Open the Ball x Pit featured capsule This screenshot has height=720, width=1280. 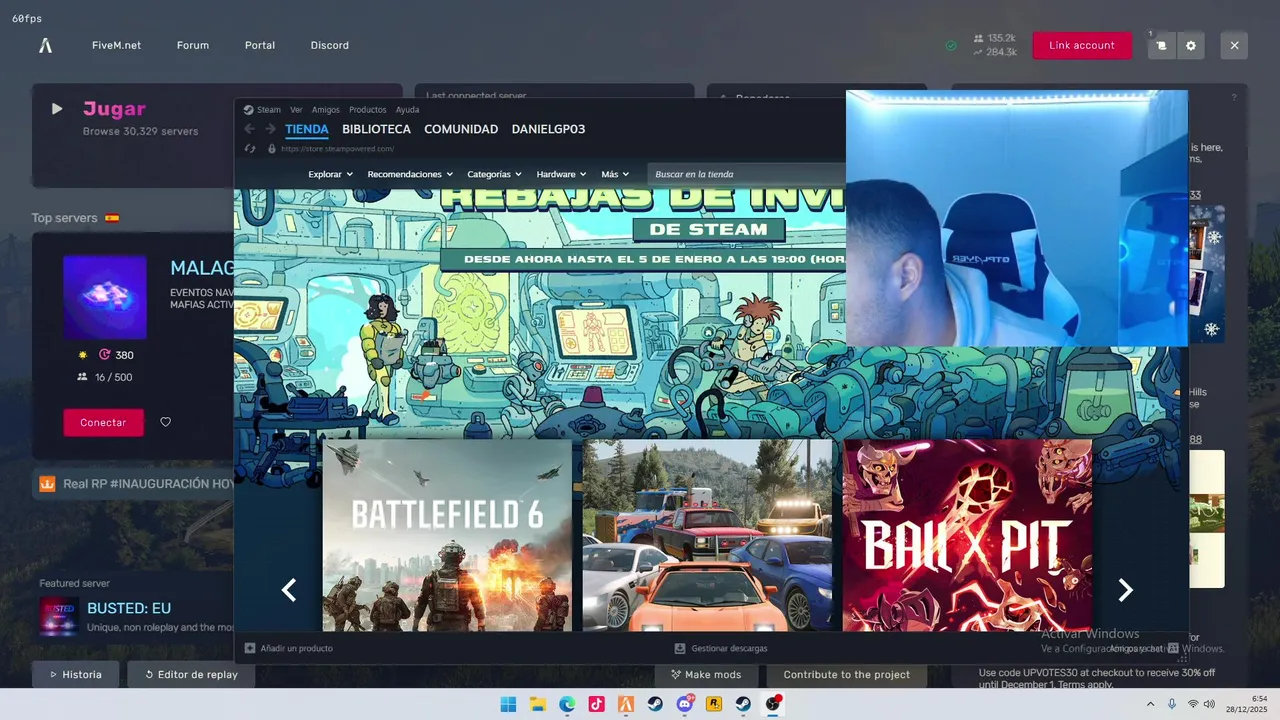click(x=967, y=535)
